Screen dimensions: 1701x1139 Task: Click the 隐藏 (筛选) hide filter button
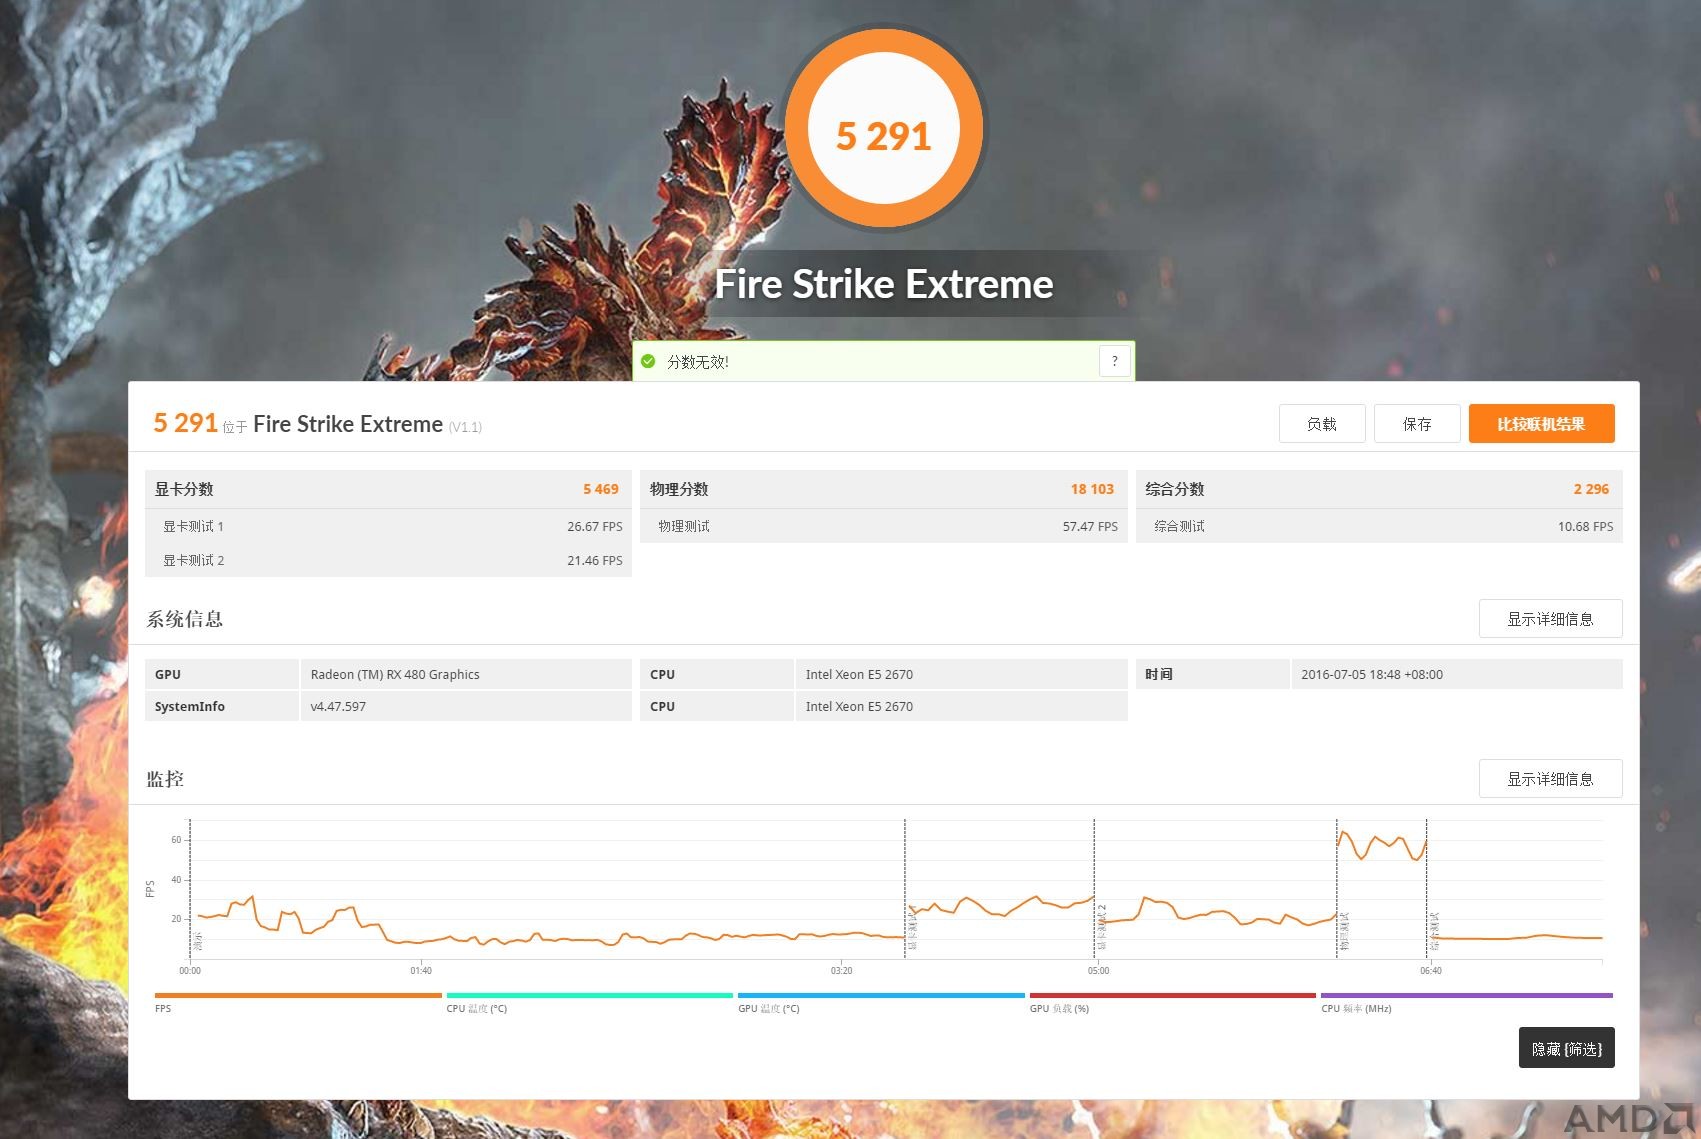1566,1048
